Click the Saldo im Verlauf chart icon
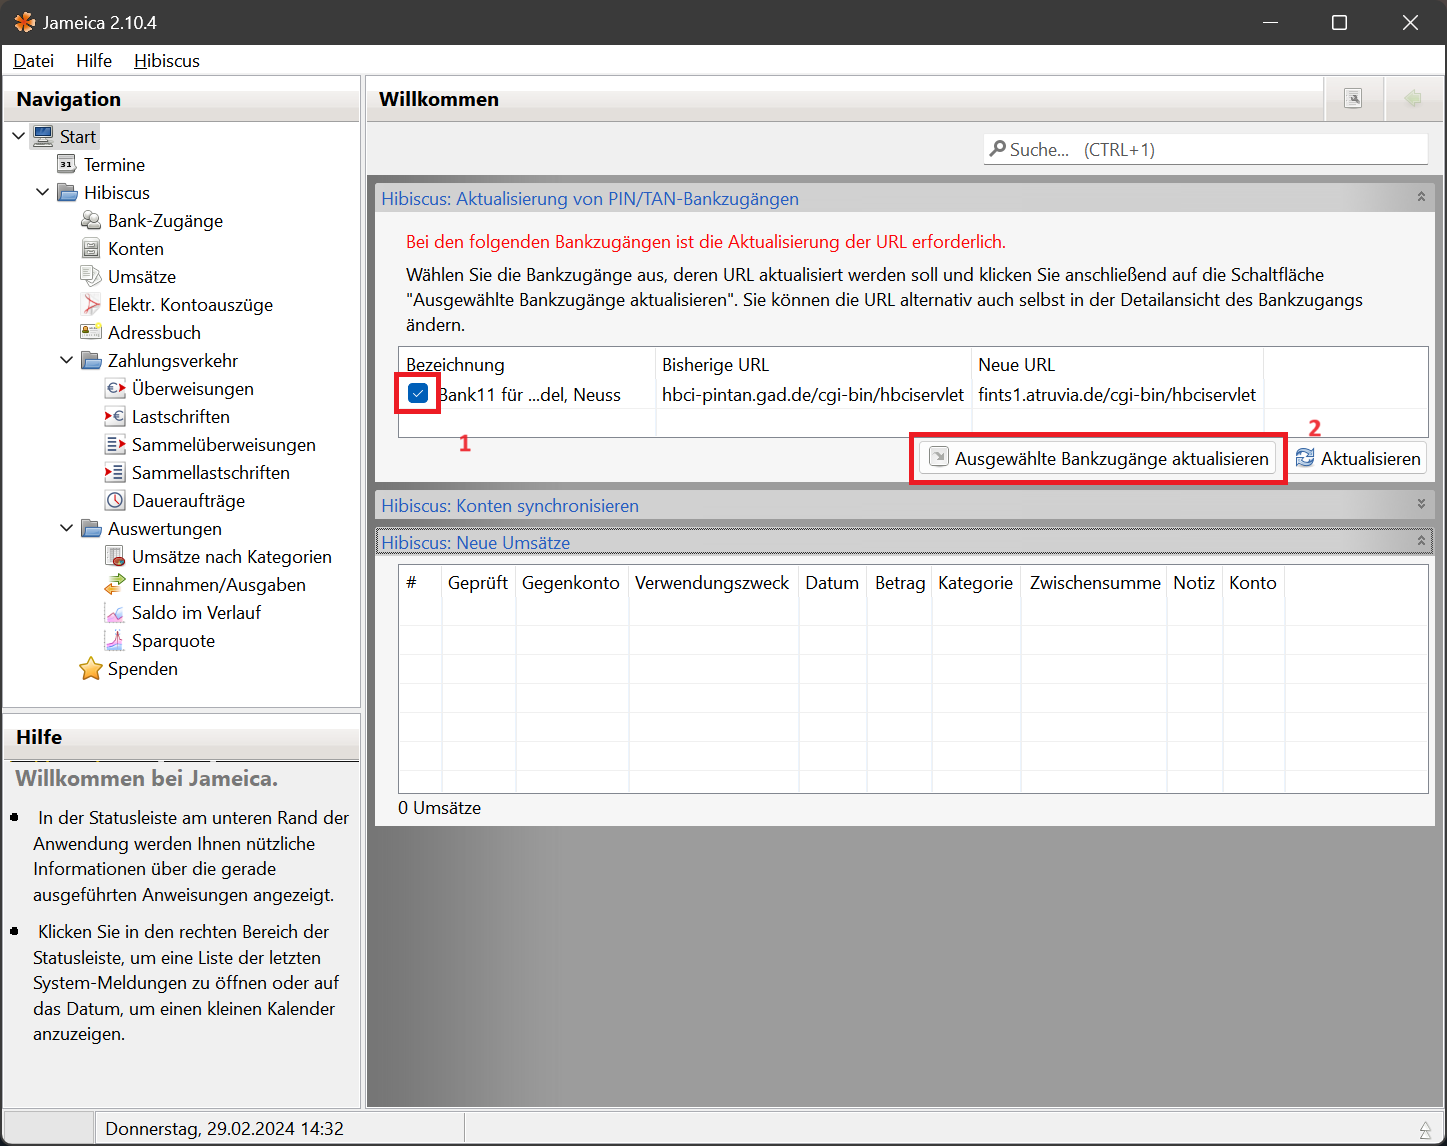Image resolution: width=1447 pixels, height=1146 pixels. tap(115, 612)
